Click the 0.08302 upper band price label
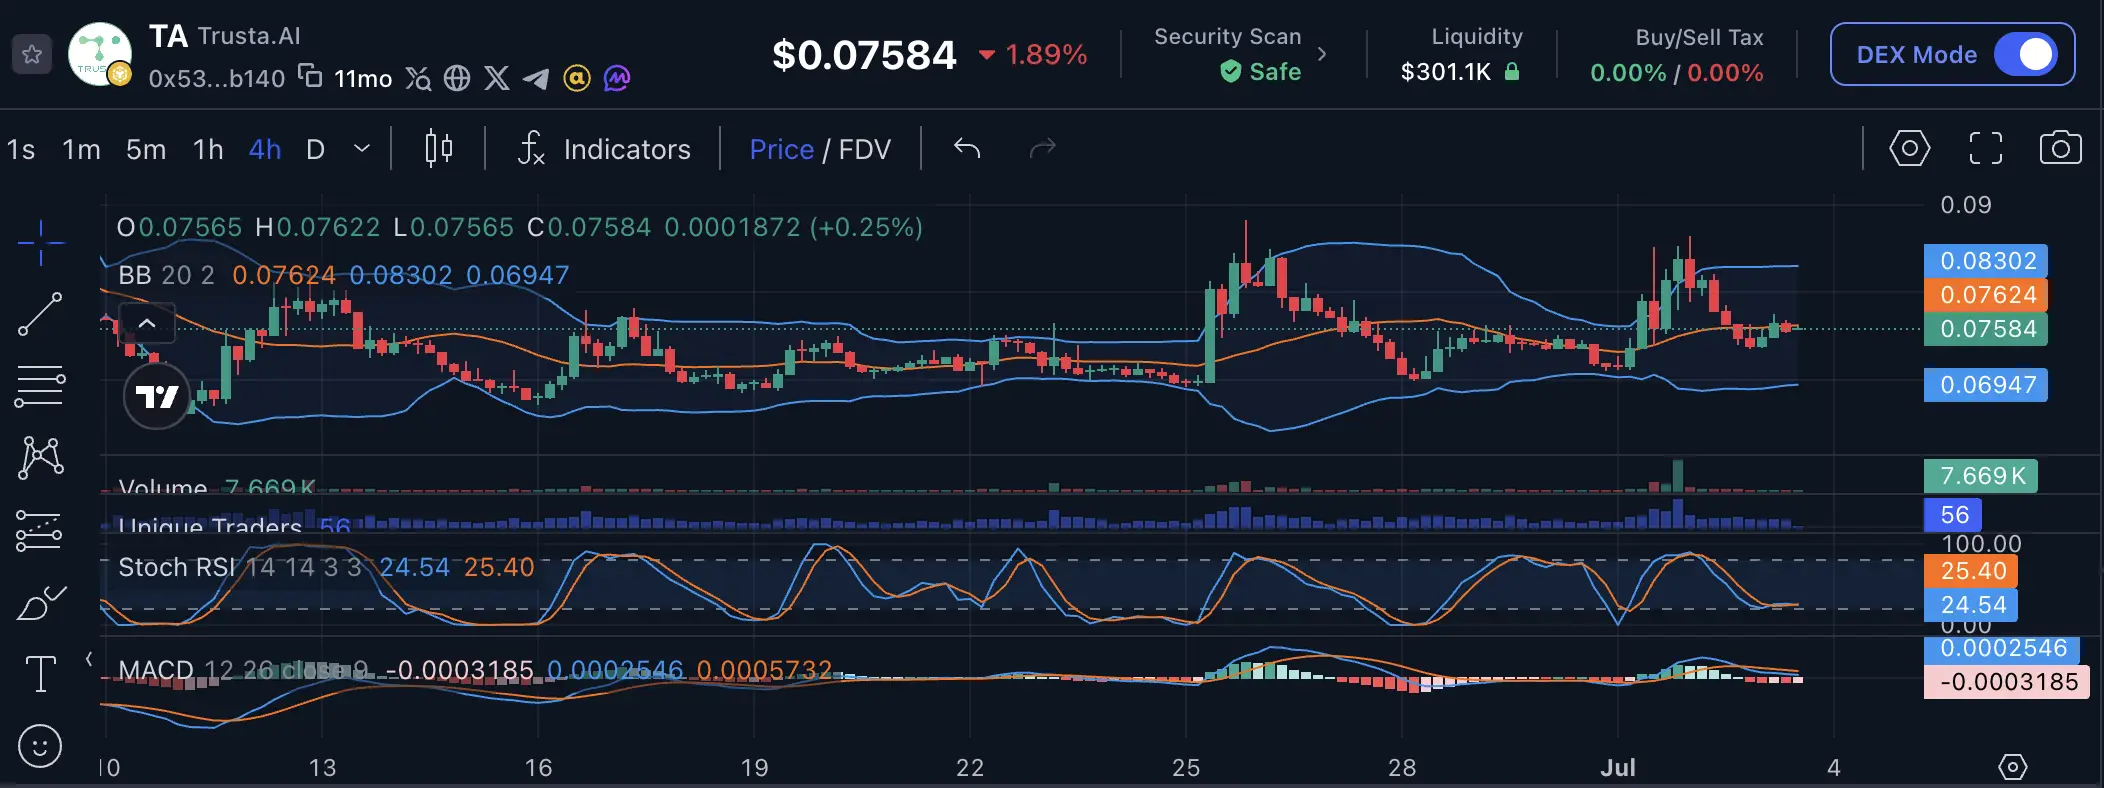This screenshot has width=2104, height=788. pyautogui.click(x=1986, y=261)
